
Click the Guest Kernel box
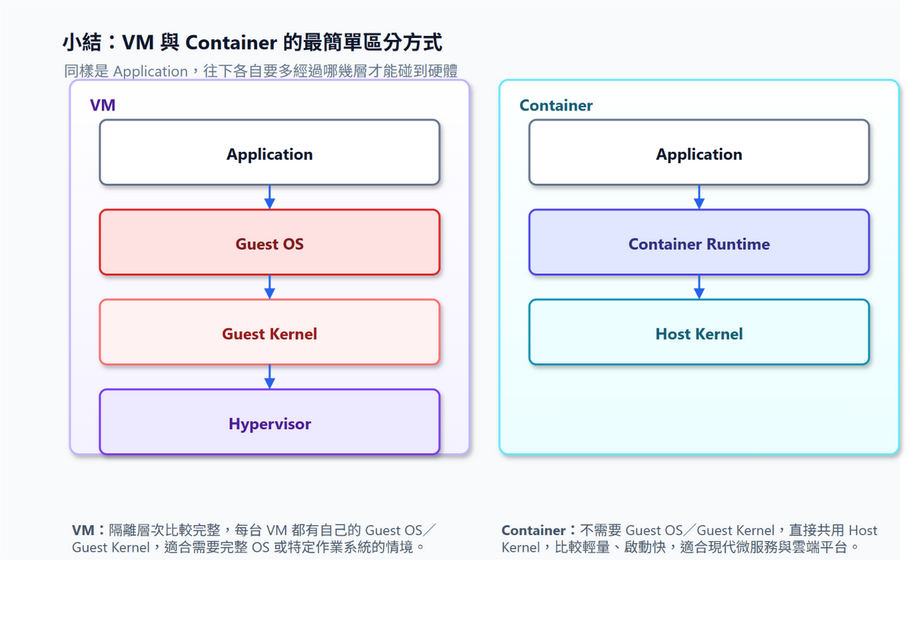point(270,332)
